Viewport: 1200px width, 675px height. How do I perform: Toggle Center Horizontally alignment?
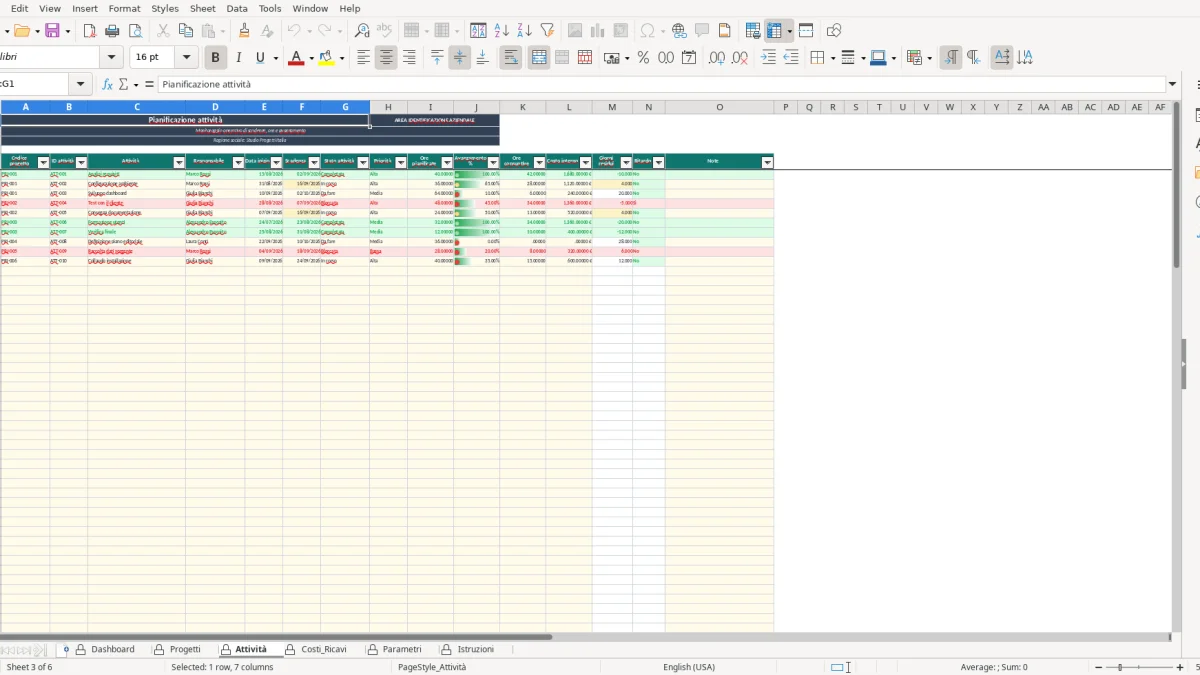386,58
